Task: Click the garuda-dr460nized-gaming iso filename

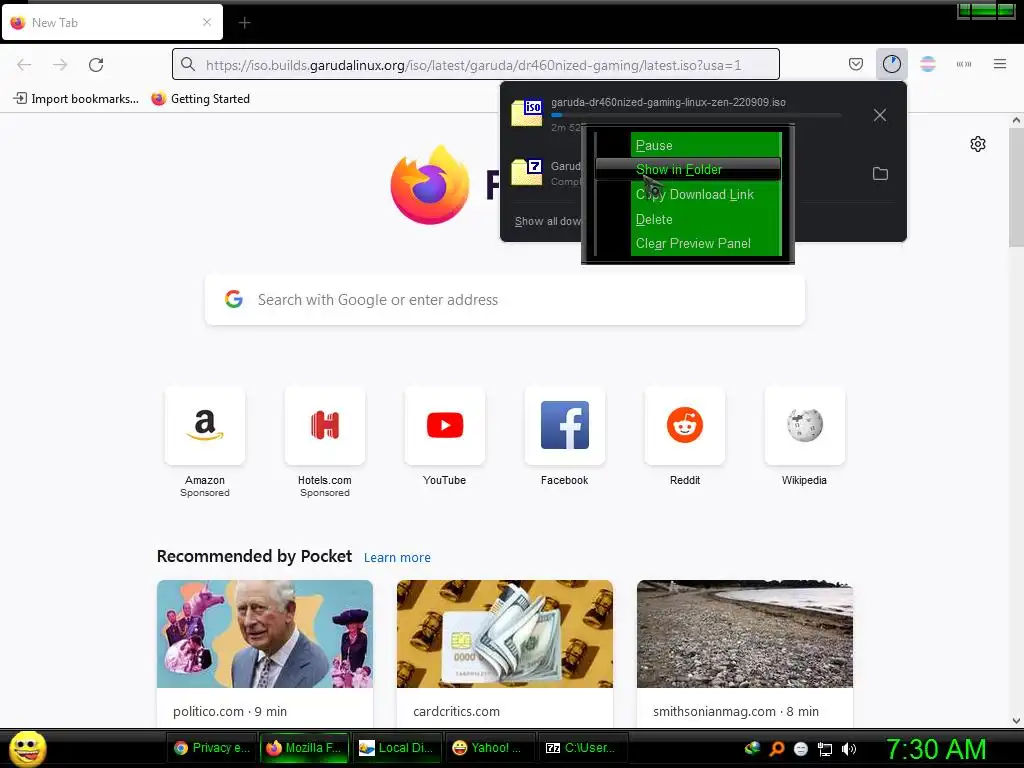Action: 668,102
